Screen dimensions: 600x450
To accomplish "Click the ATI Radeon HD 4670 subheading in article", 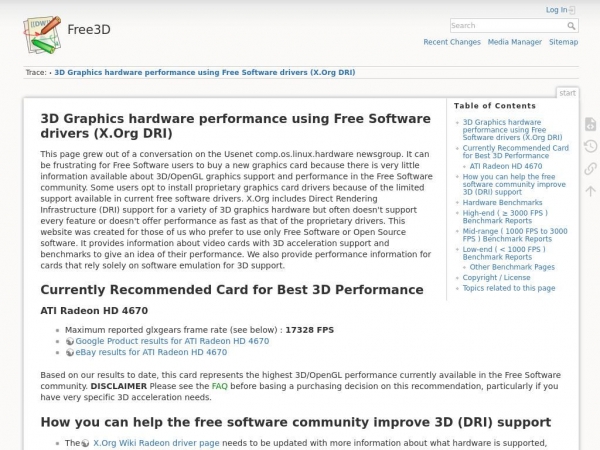I will pyautogui.click(x=94, y=311).
